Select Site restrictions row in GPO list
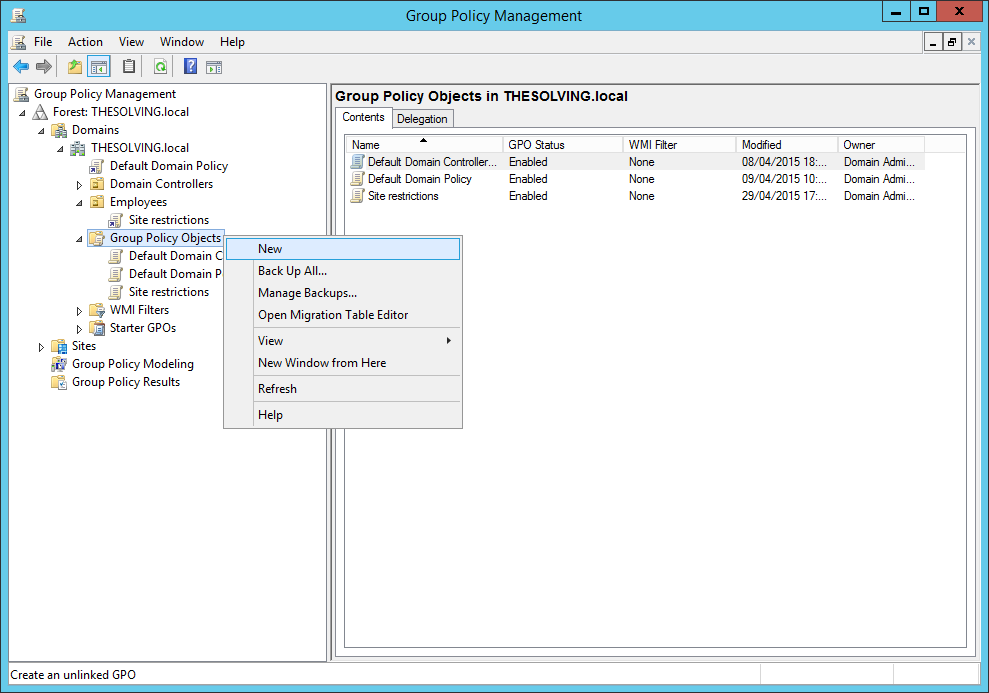The image size is (989, 693). click(637, 196)
